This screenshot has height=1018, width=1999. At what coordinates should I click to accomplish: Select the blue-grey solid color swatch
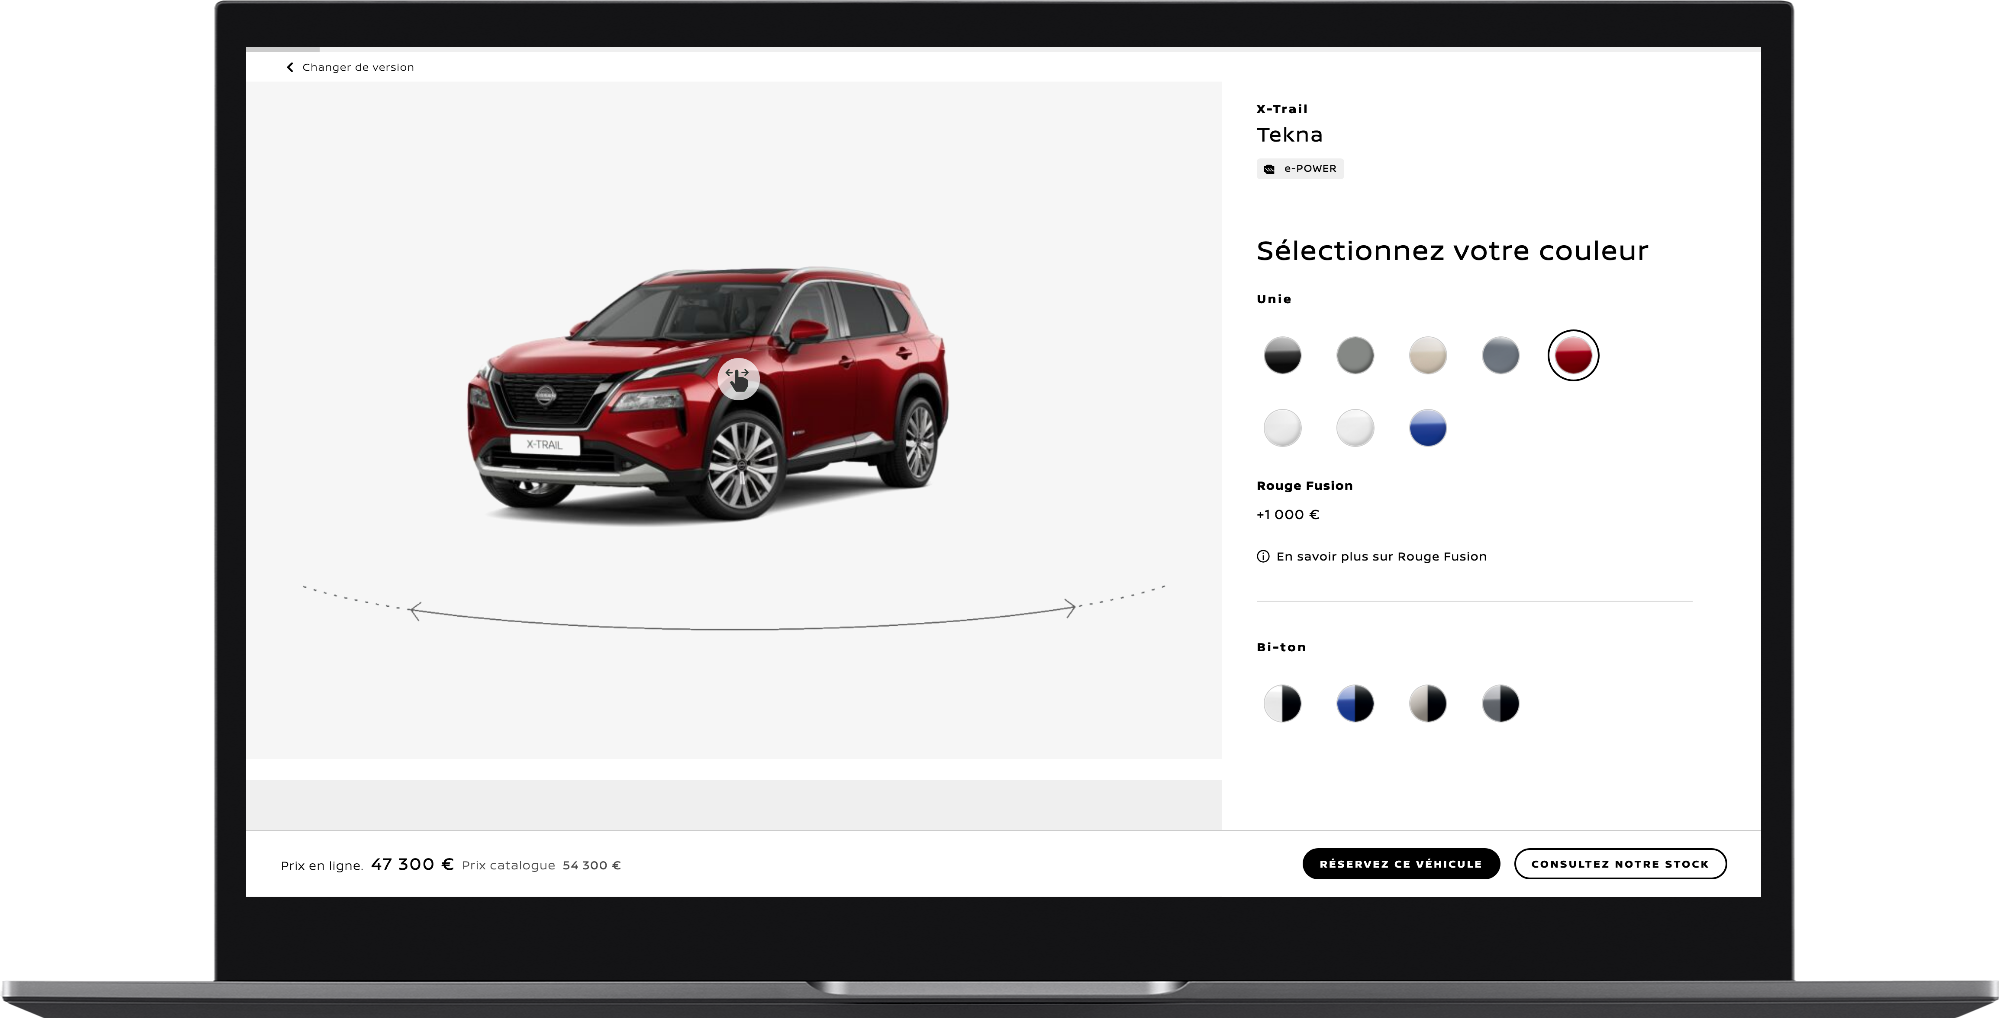pyautogui.click(x=1500, y=355)
